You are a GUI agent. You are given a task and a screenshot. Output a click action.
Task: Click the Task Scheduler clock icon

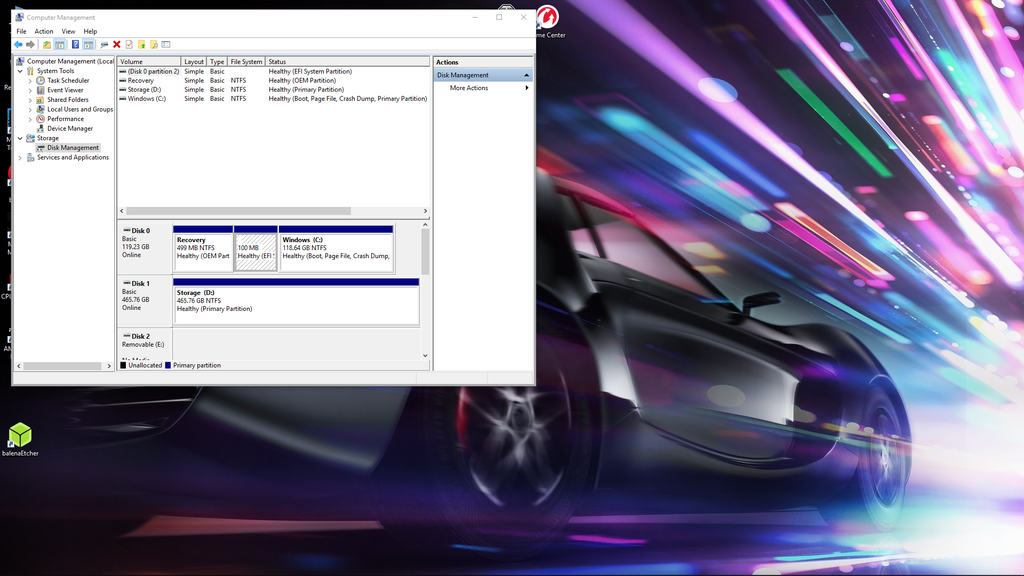tap(40, 80)
